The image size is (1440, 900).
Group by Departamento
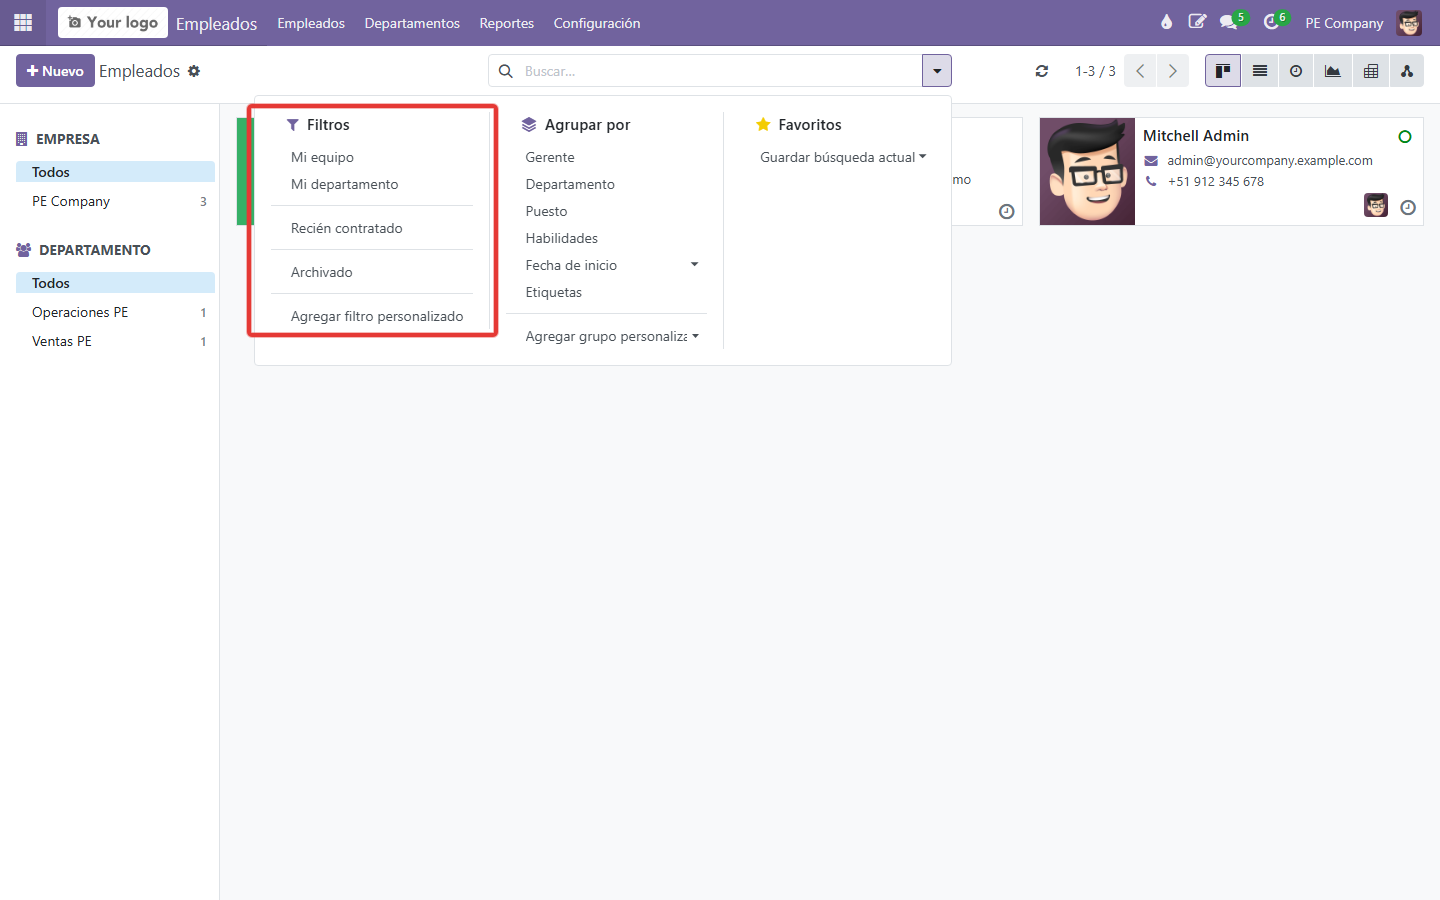pos(570,184)
